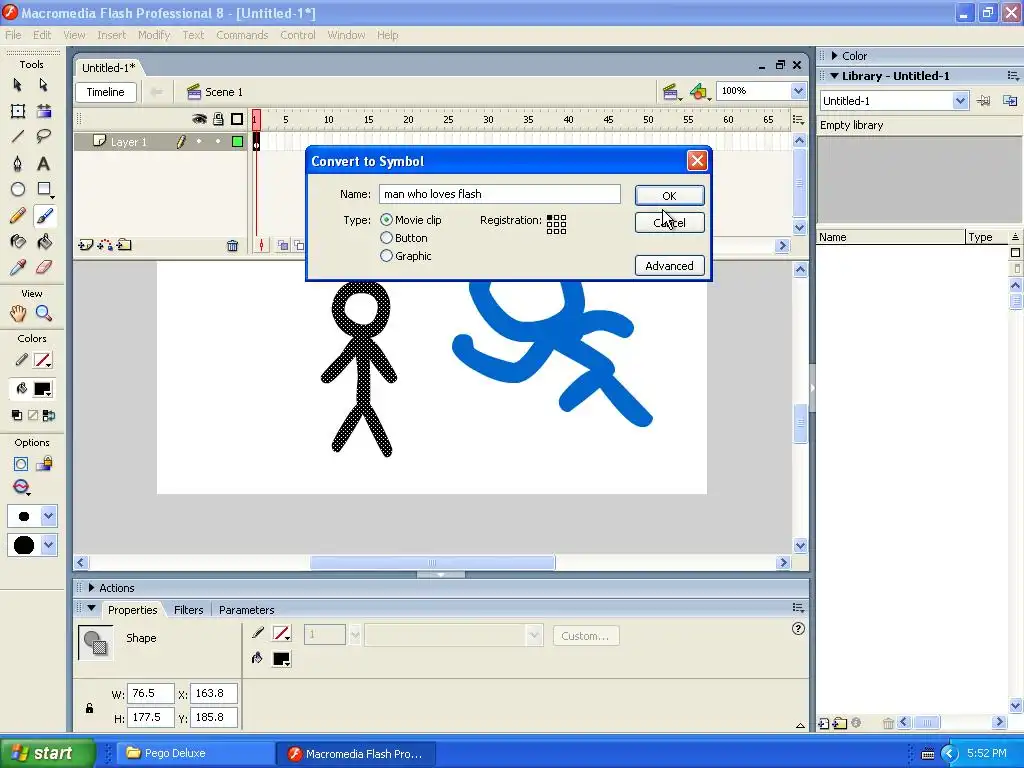Viewport: 1024px width, 768px height.
Task: Select the Text tool
Action: click(x=44, y=163)
